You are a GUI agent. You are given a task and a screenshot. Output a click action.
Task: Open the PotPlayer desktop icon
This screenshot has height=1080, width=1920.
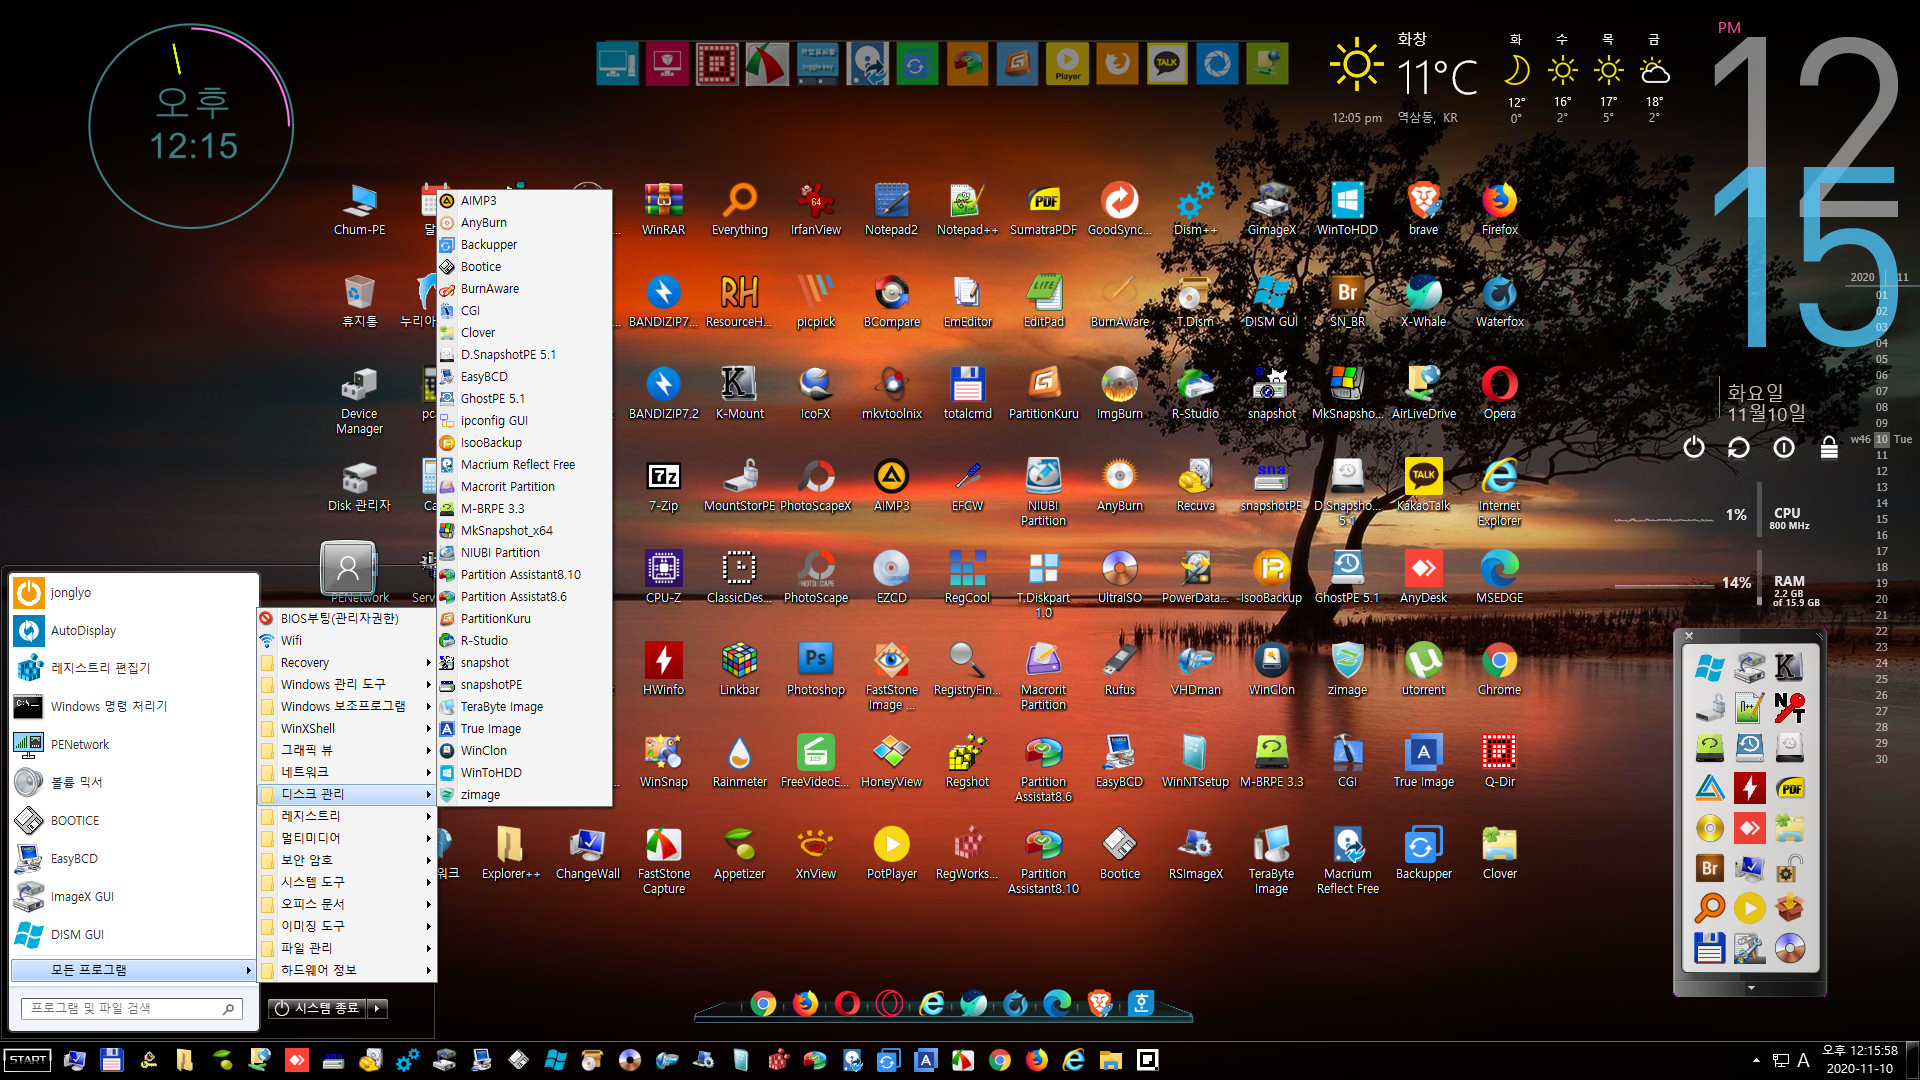[x=891, y=853]
